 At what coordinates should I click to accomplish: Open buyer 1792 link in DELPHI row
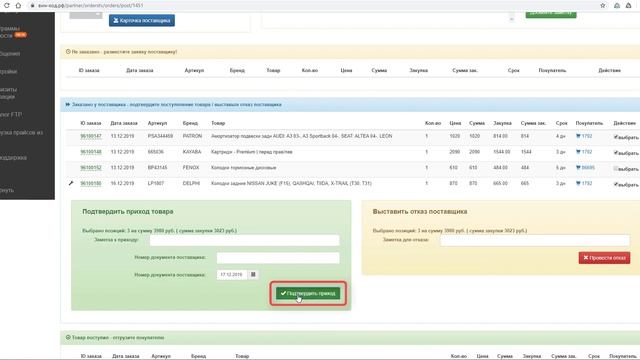tap(587, 183)
